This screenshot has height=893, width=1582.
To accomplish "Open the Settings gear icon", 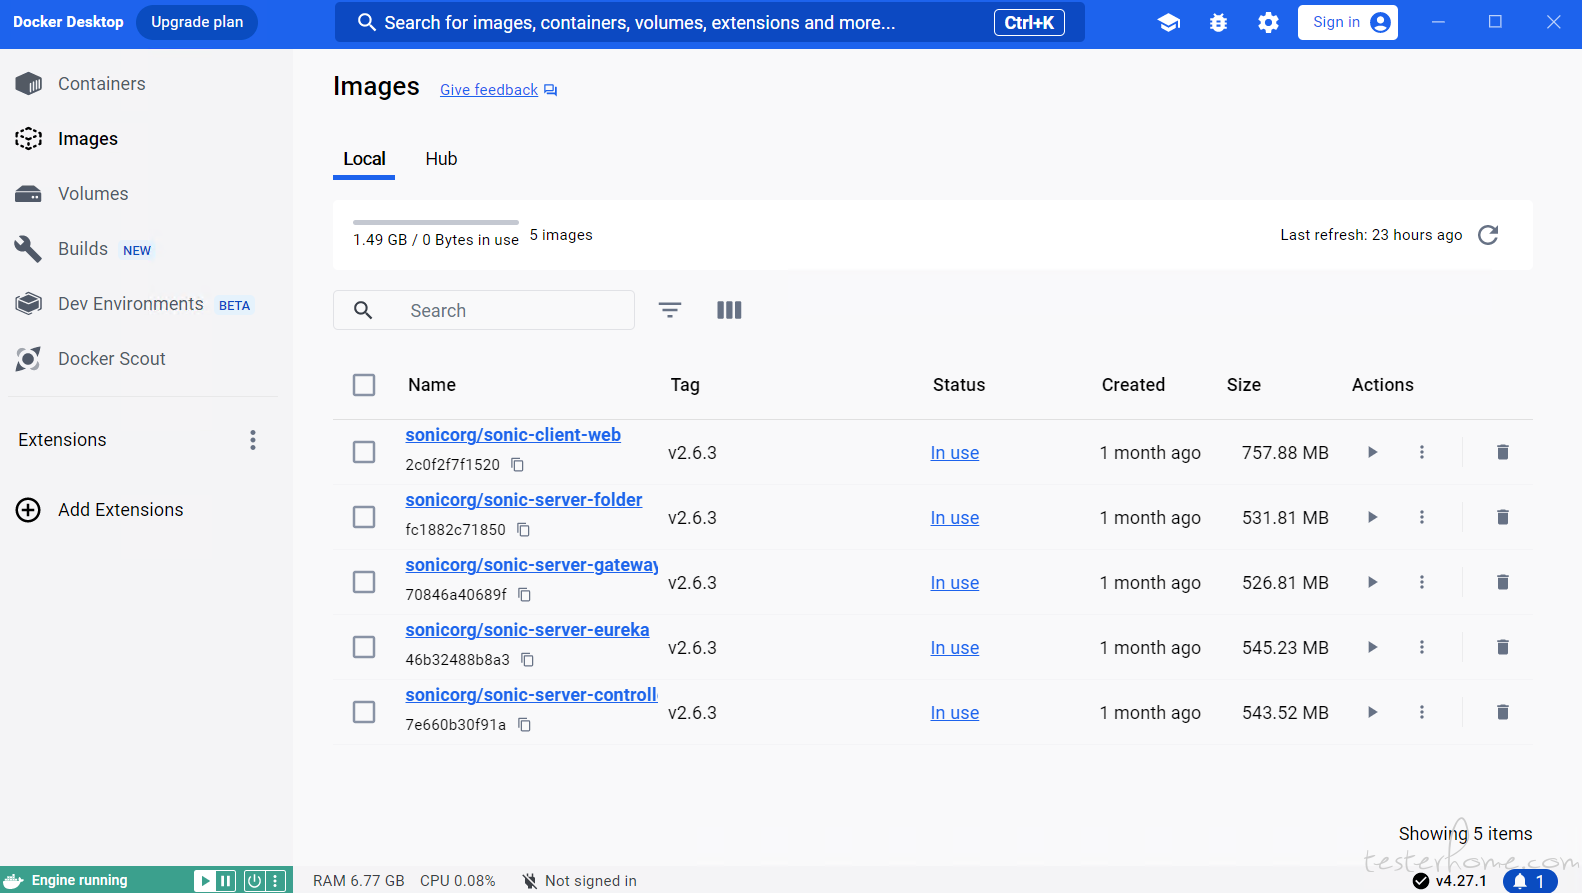I will tap(1268, 23).
